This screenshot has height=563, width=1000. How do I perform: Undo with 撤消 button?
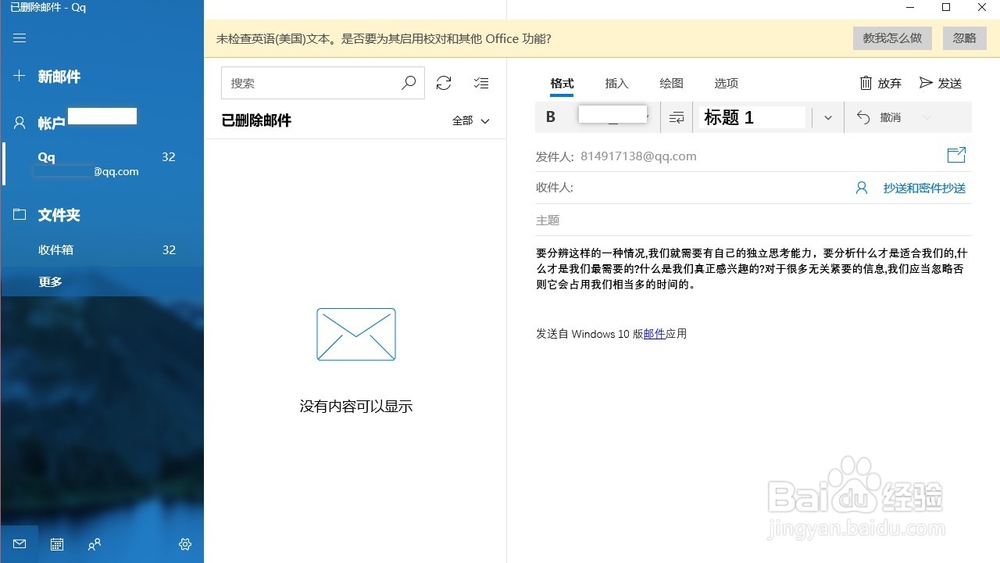coord(879,117)
